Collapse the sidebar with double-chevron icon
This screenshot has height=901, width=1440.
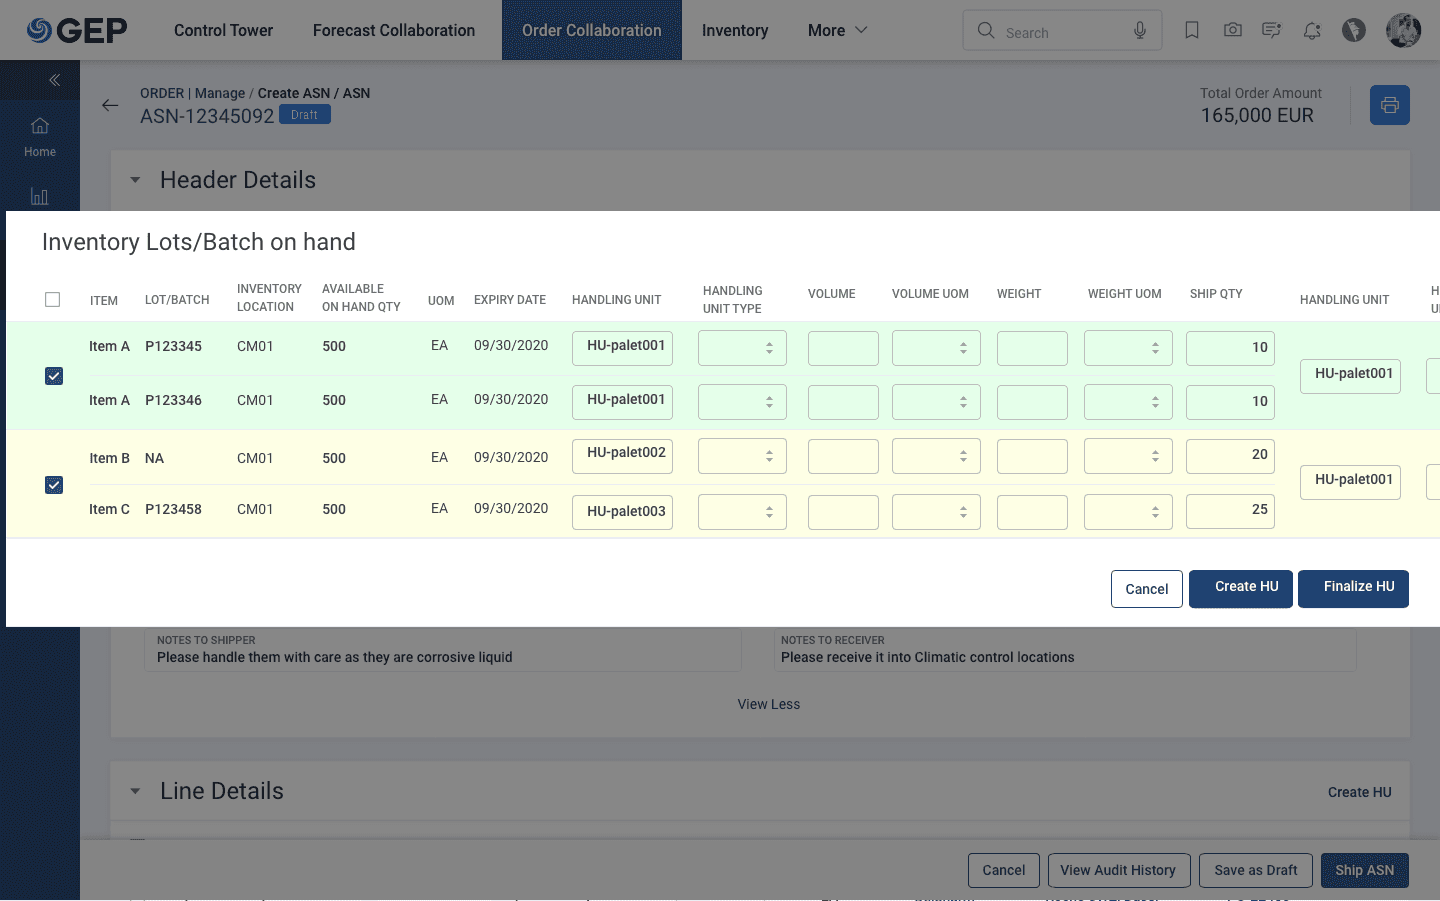(54, 80)
